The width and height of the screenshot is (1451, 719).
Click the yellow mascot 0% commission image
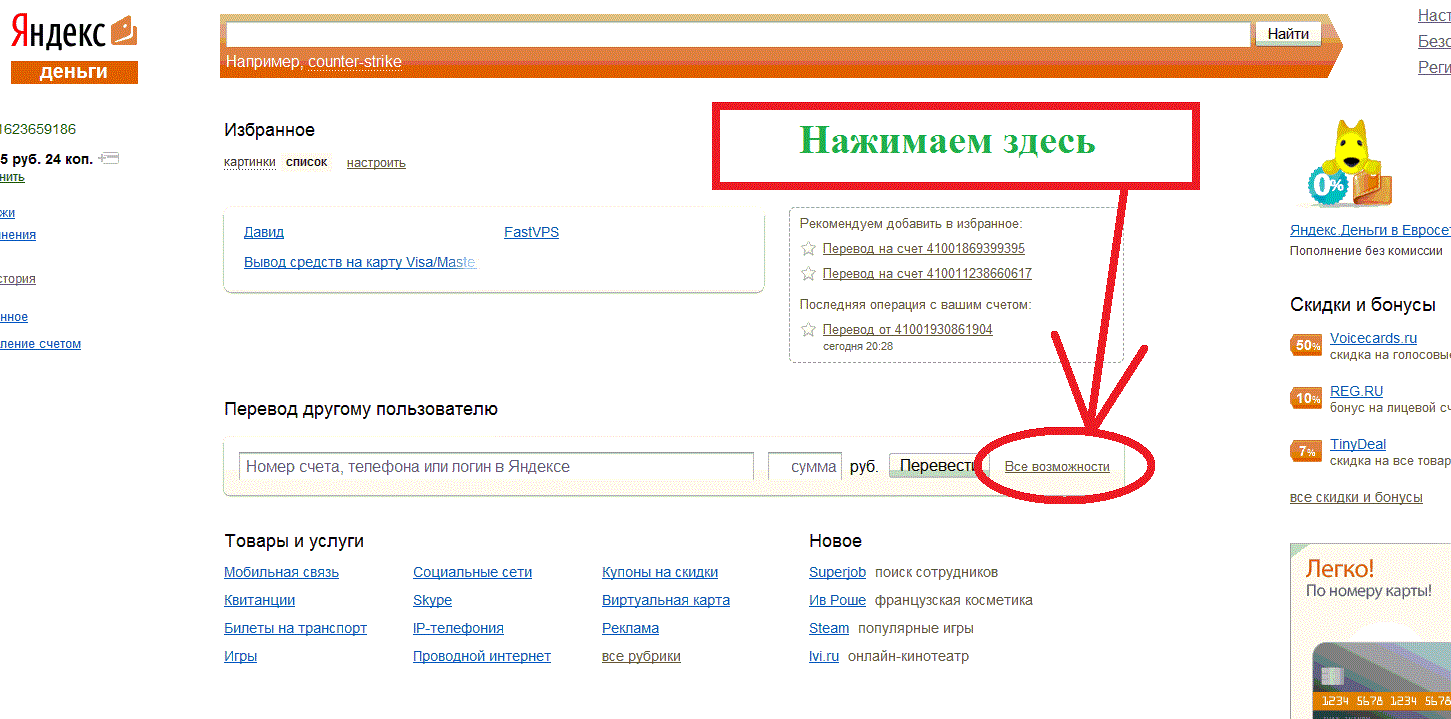pos(1349,164)
